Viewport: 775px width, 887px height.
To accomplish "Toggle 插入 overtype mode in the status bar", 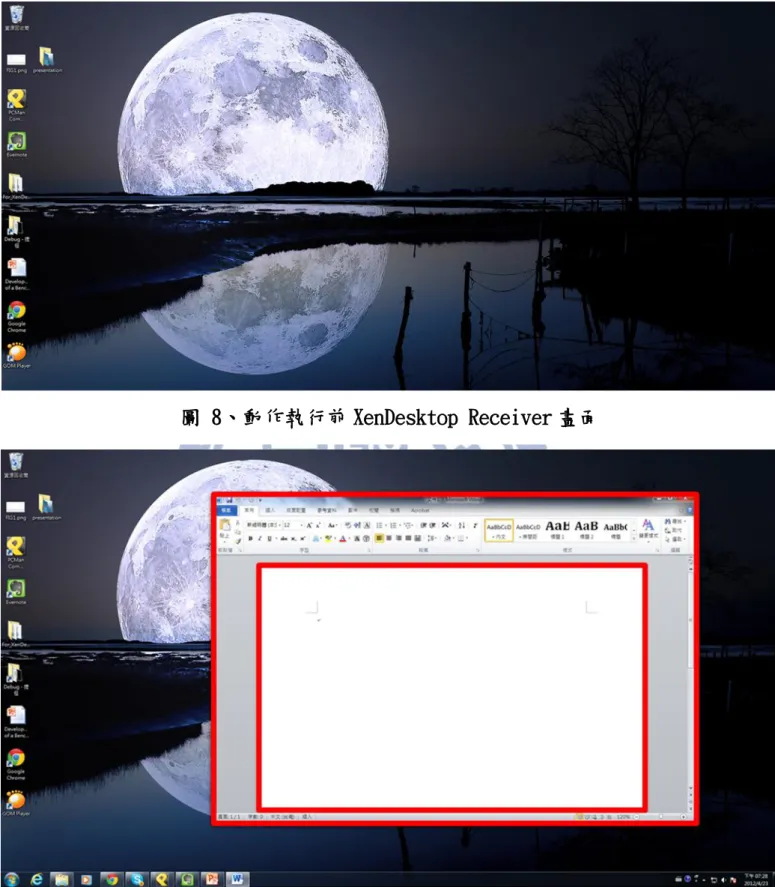I will click(x=307, y=816).
